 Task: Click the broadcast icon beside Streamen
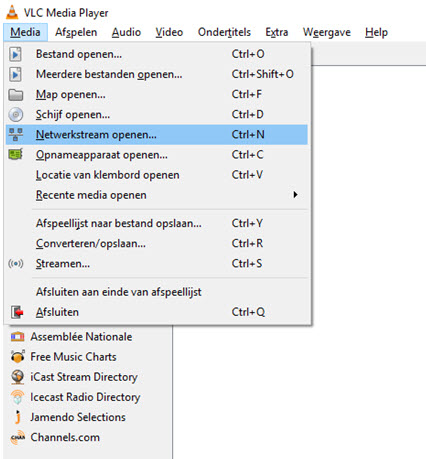pyautogui.click(x=16, y=264)
